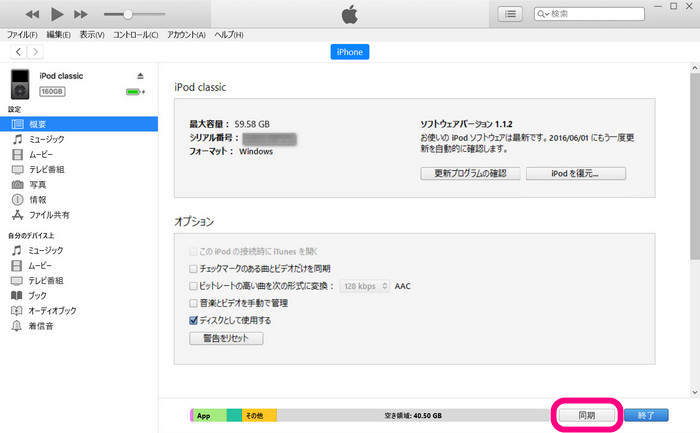Open the ヘルプ(H) menu

(229, 35)
